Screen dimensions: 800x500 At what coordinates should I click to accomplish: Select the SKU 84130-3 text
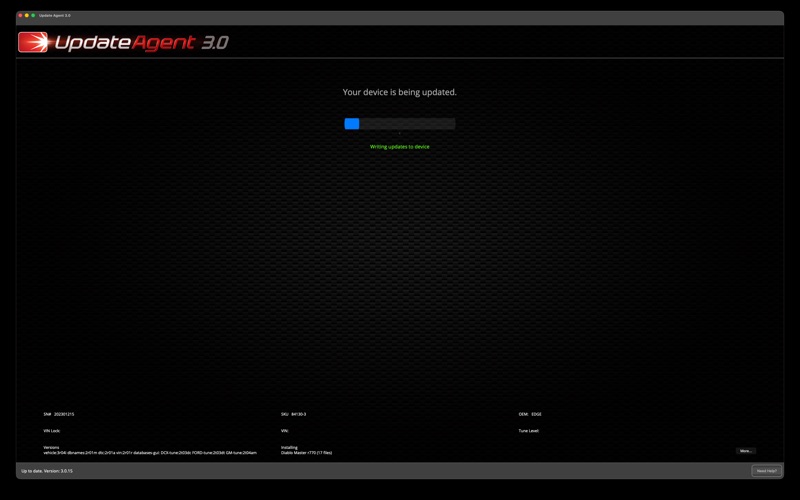293,414
